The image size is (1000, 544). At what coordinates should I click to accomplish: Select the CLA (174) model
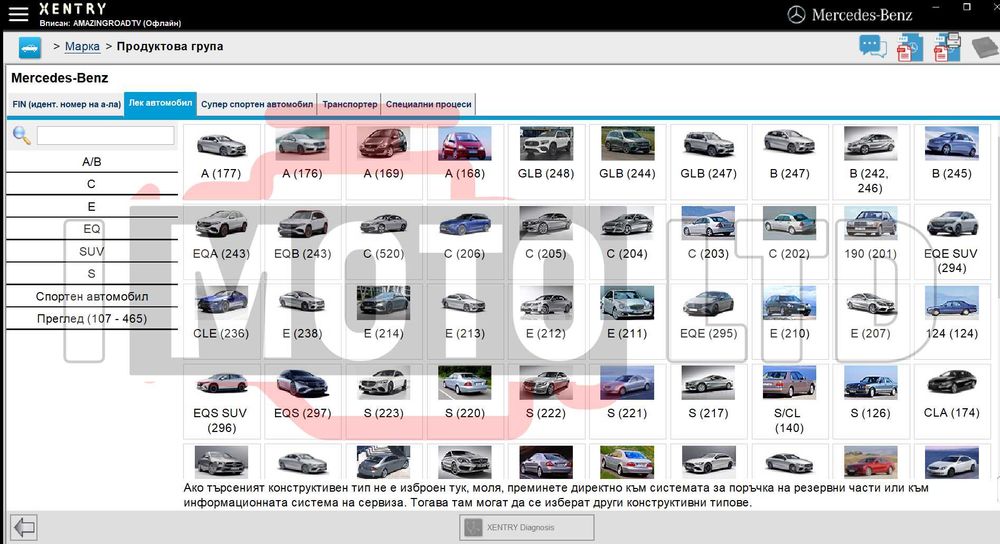pos(952,401)
